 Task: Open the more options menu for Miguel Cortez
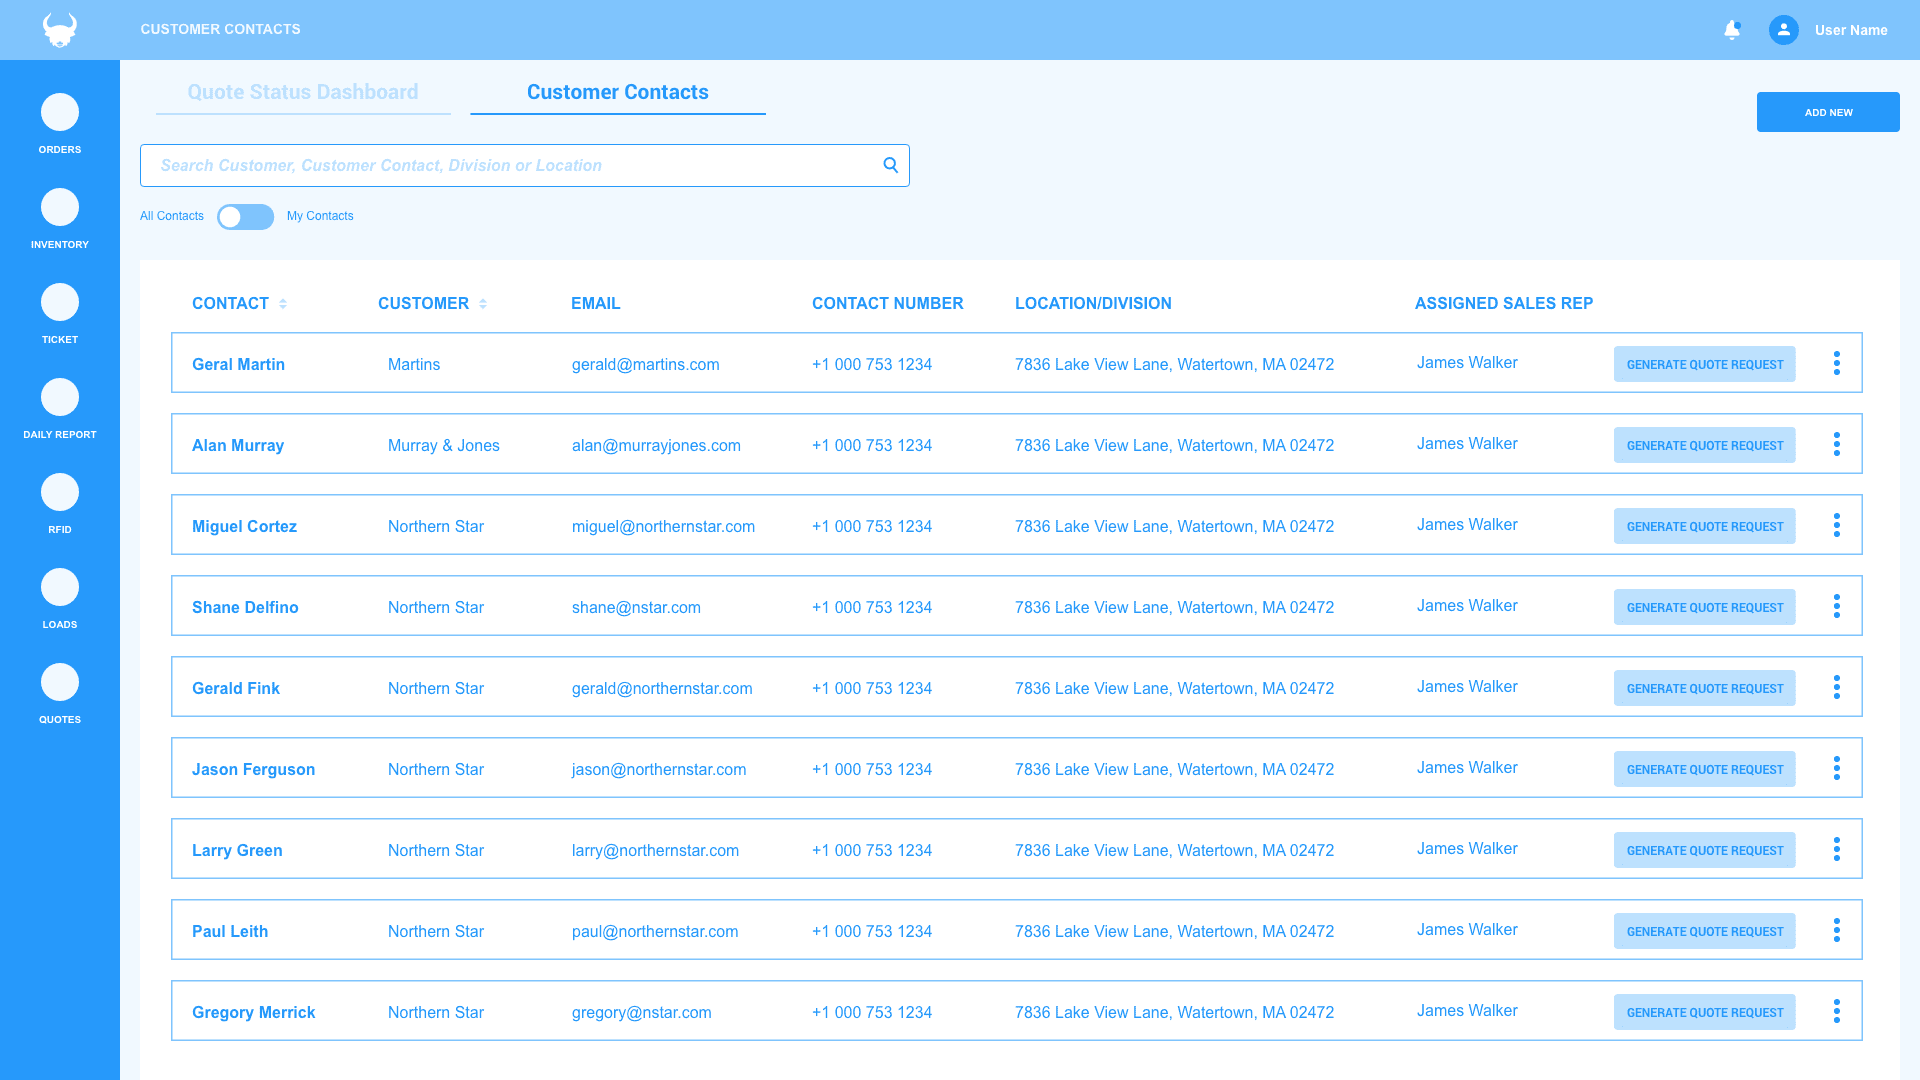point(1837,525)
